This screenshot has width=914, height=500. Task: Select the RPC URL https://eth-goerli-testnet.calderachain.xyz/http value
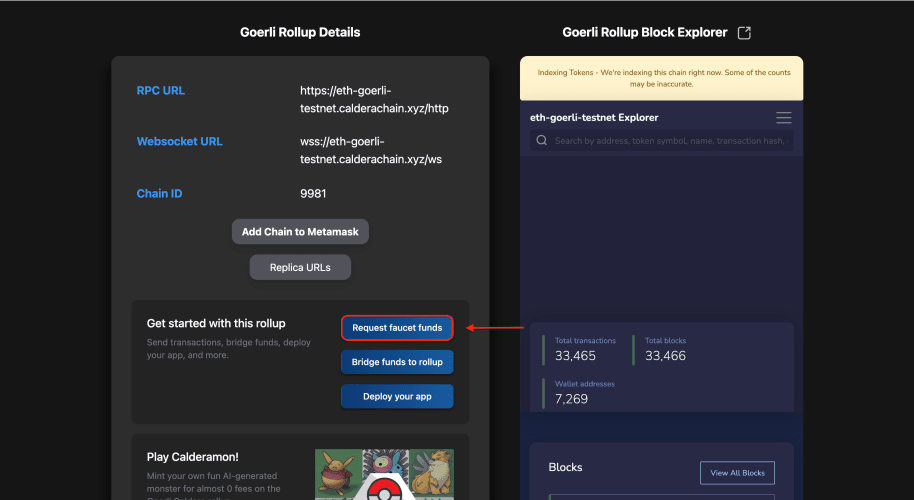point(374,100)
